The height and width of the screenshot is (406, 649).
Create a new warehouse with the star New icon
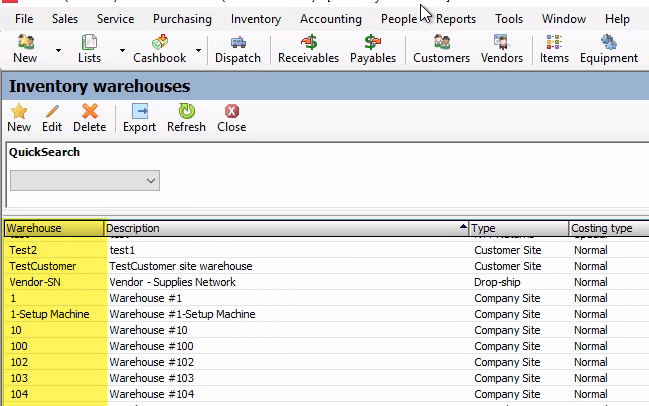pyautogui.click(x=19, y=118)
